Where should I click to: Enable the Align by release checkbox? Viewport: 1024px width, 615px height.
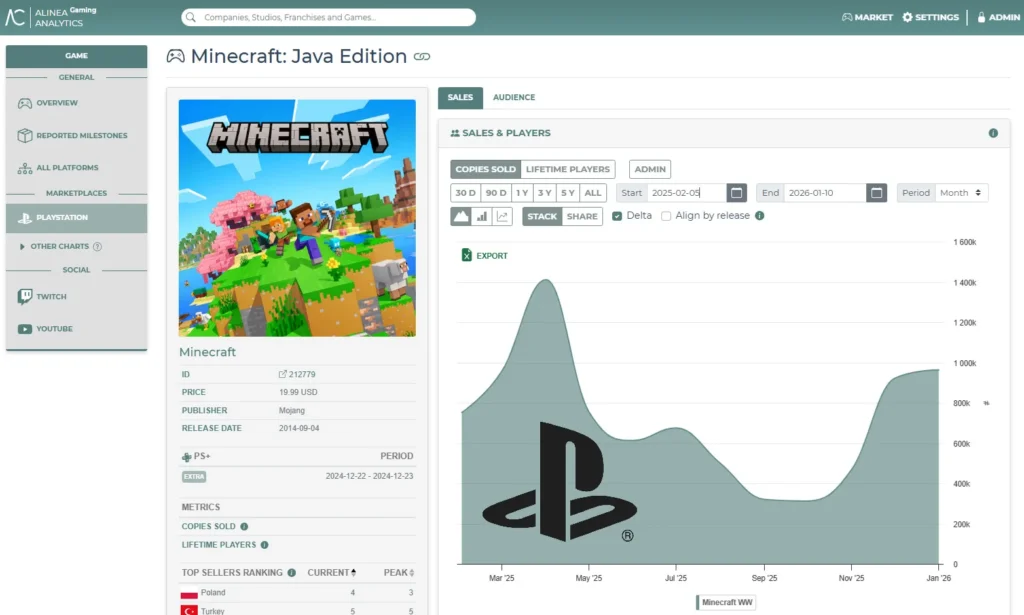tap(666, 216)
